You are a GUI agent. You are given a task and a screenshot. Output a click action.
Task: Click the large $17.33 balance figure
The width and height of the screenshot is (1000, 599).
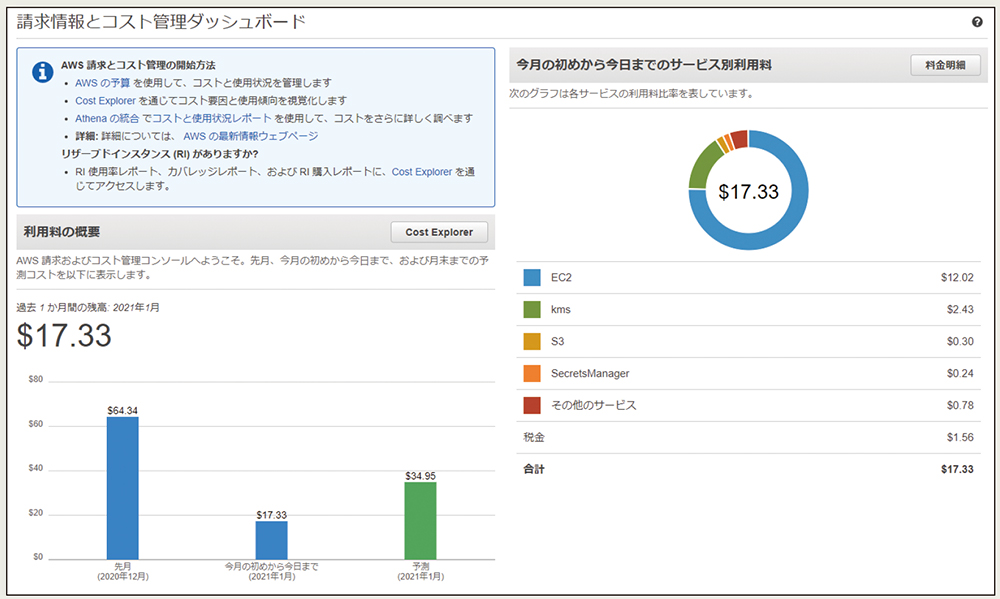pyautogui.click(x=64, y=336)
